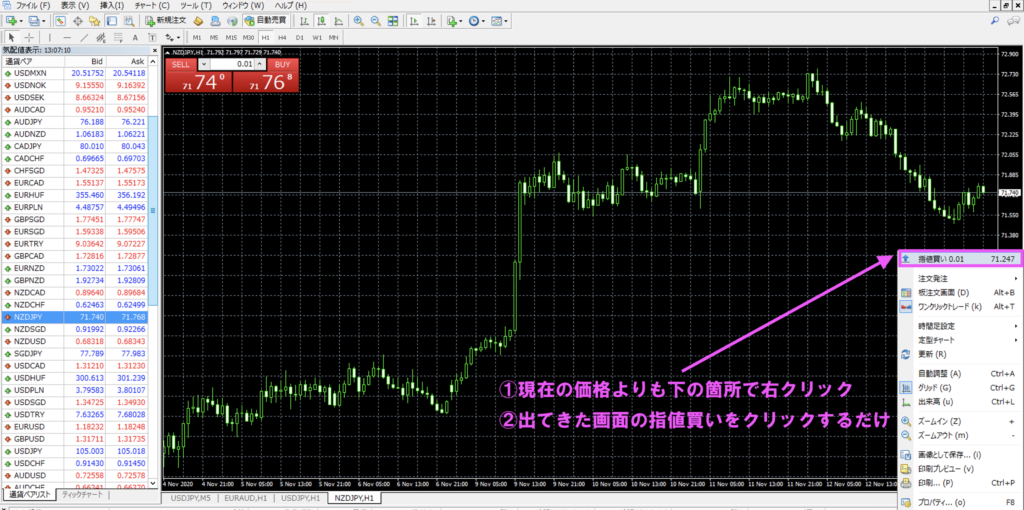Viewport: 1024px width, 510px height.
Task: Open the Profiles toolbar icon
Action: click(x=34, y=21)
